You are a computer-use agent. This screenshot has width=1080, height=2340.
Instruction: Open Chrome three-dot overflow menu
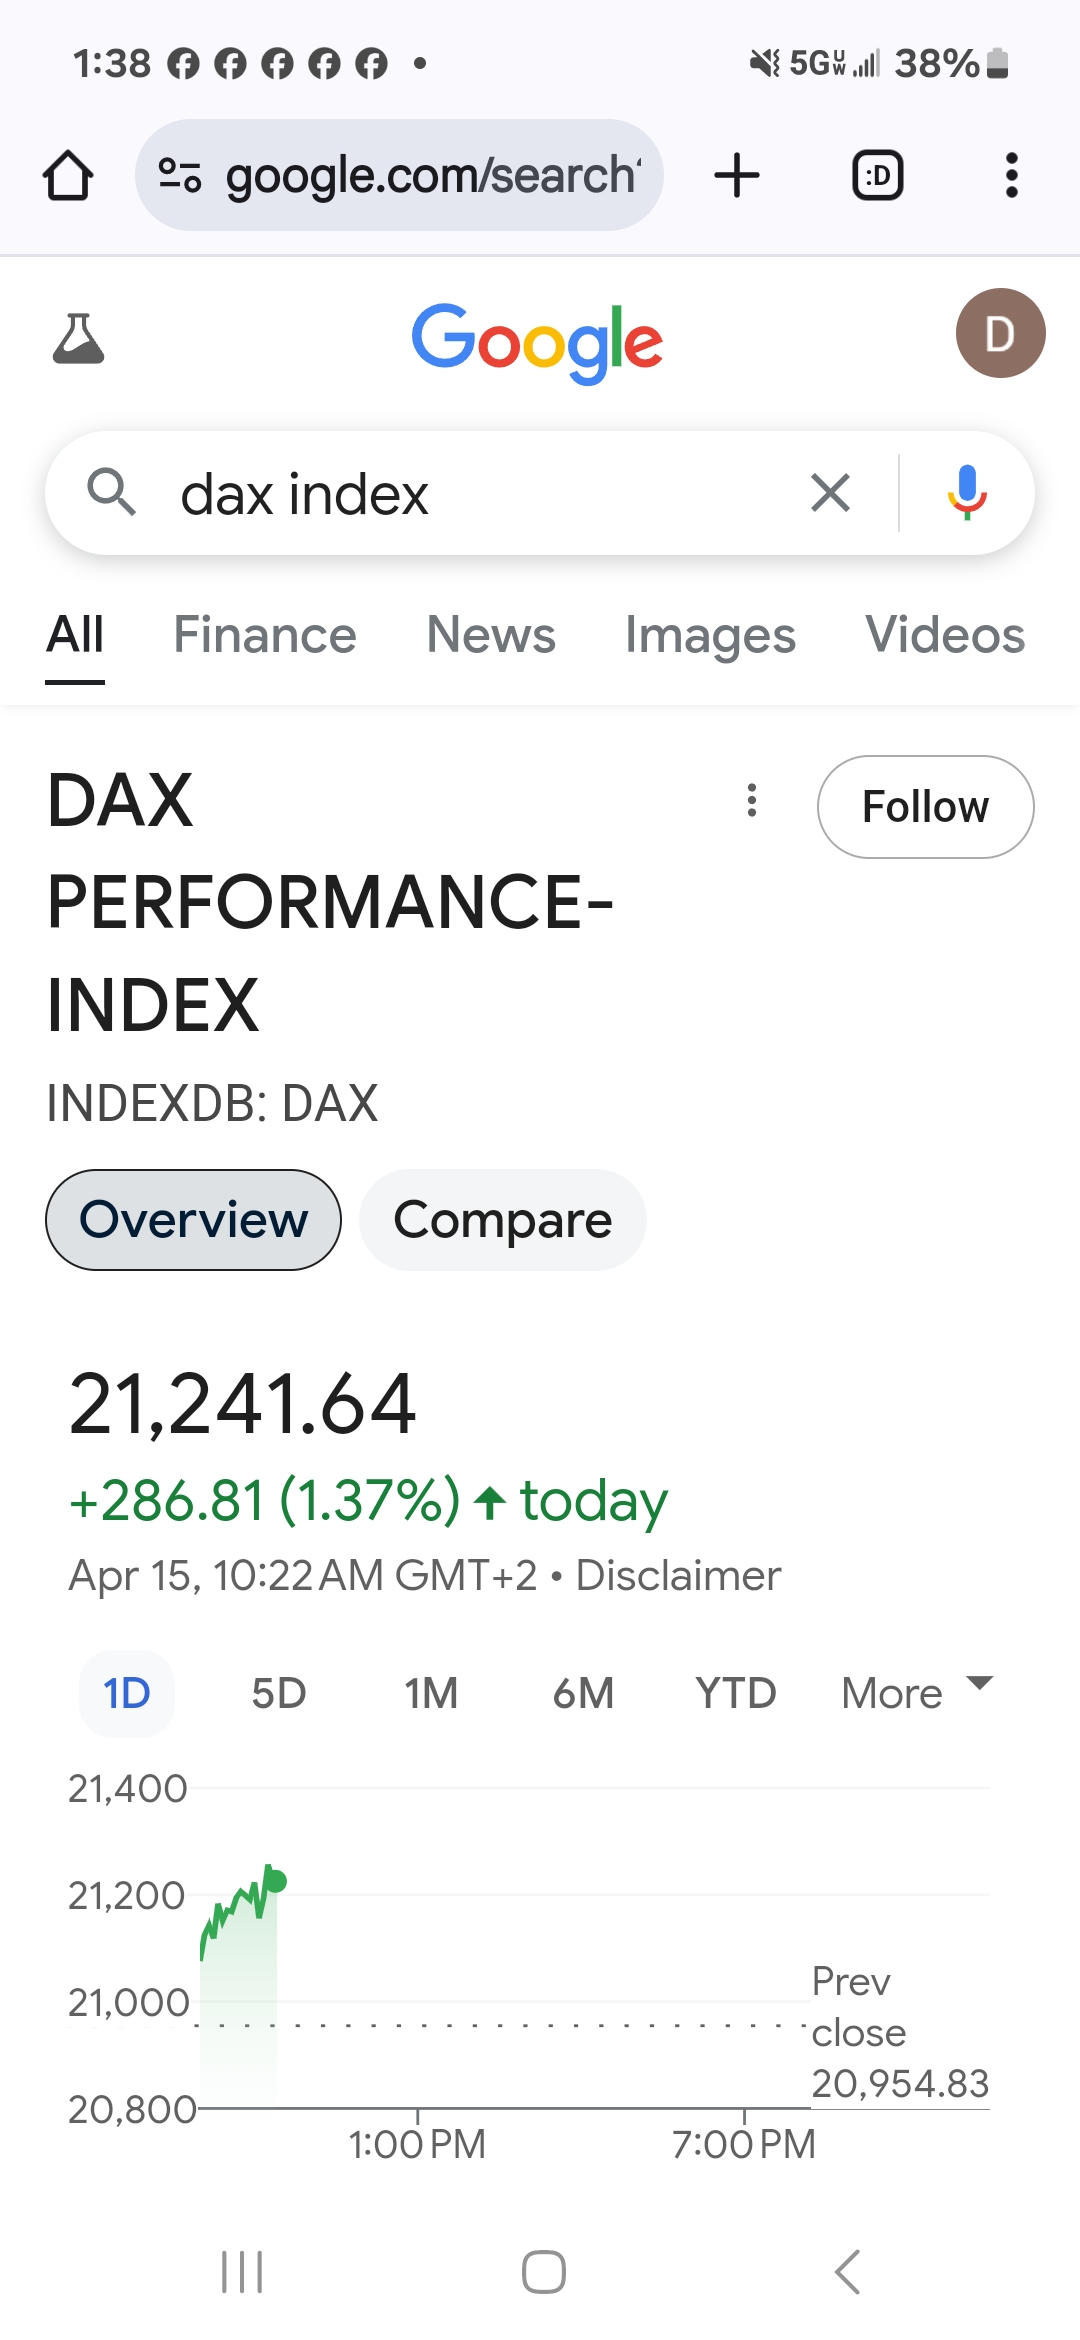pos(1011,176)
